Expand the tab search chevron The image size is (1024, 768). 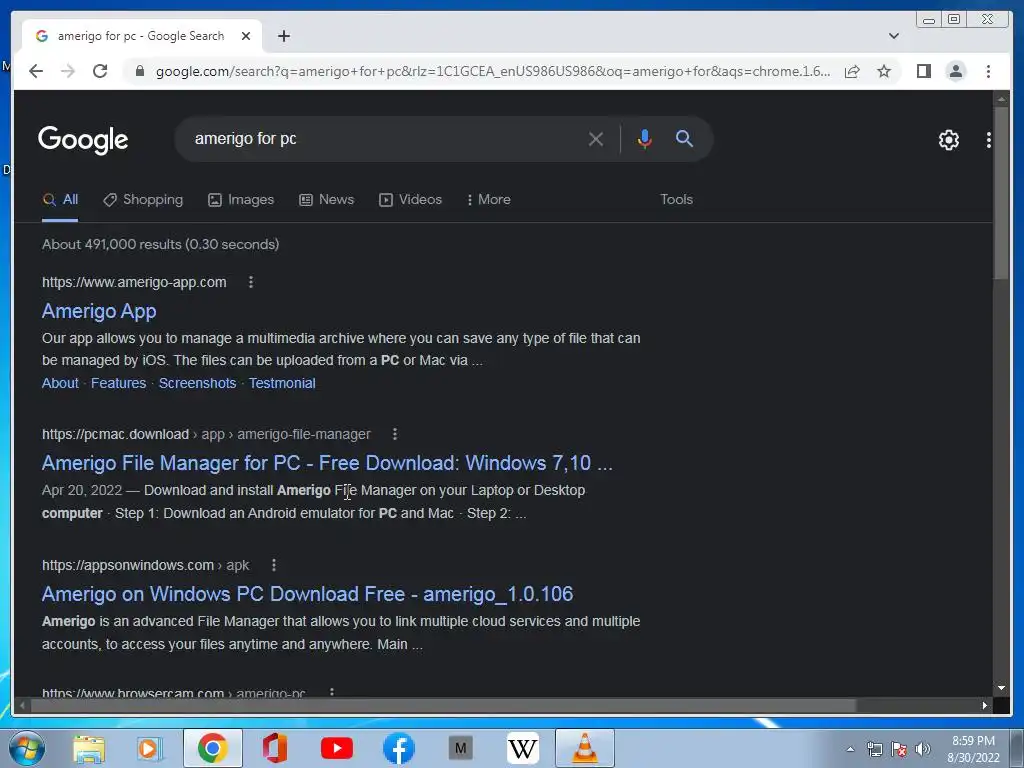pyautogui.click(x=893, y=36)
